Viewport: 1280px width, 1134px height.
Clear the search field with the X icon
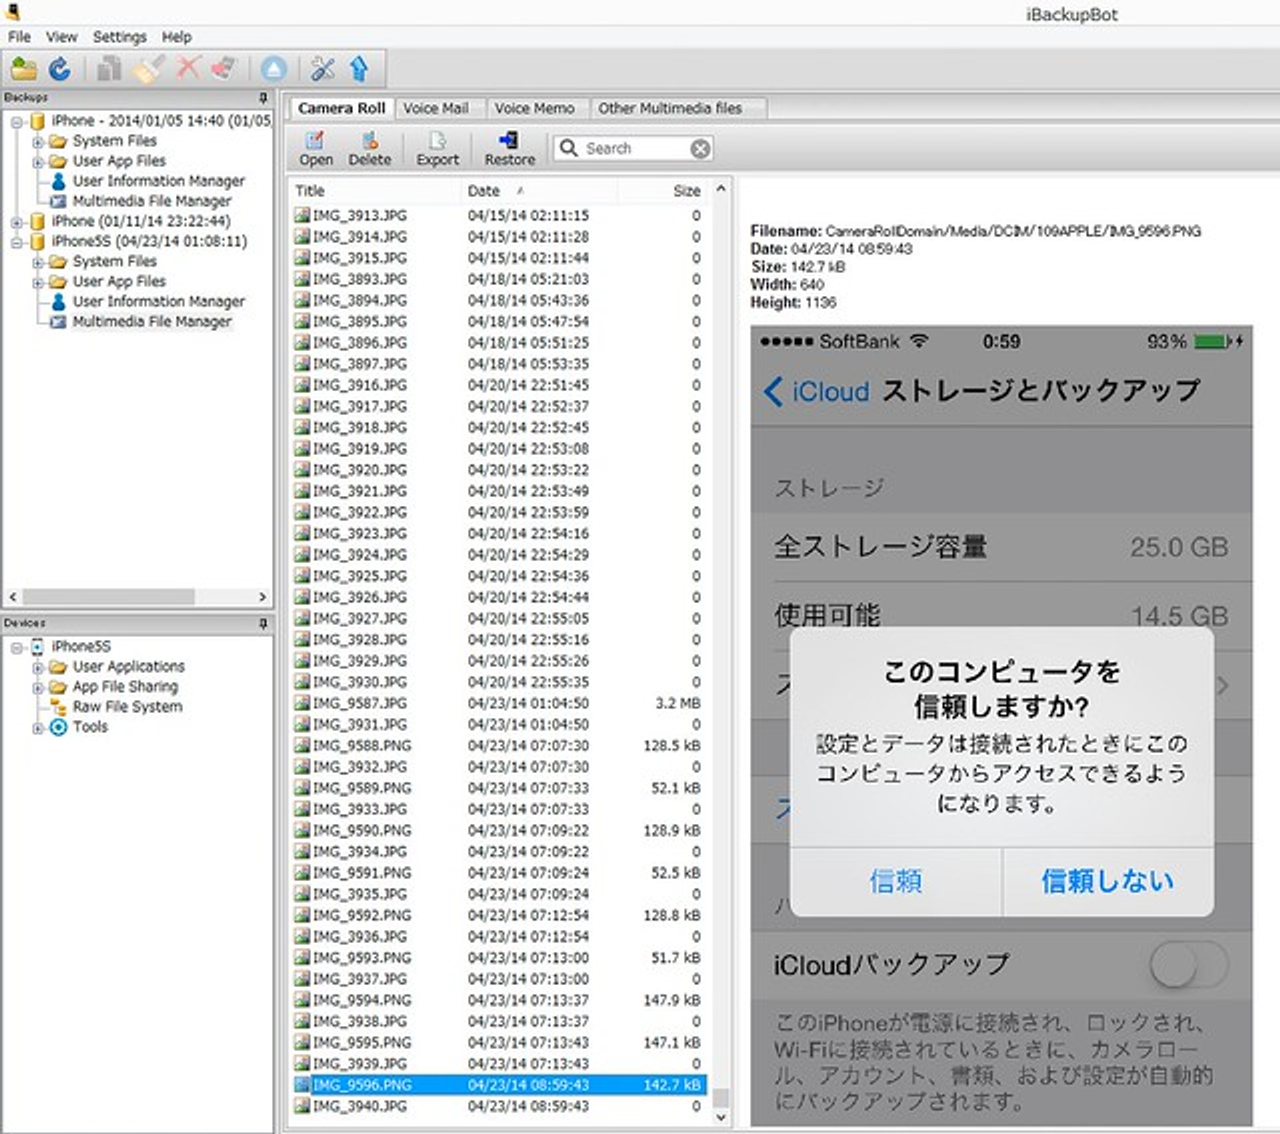(701, 148)
